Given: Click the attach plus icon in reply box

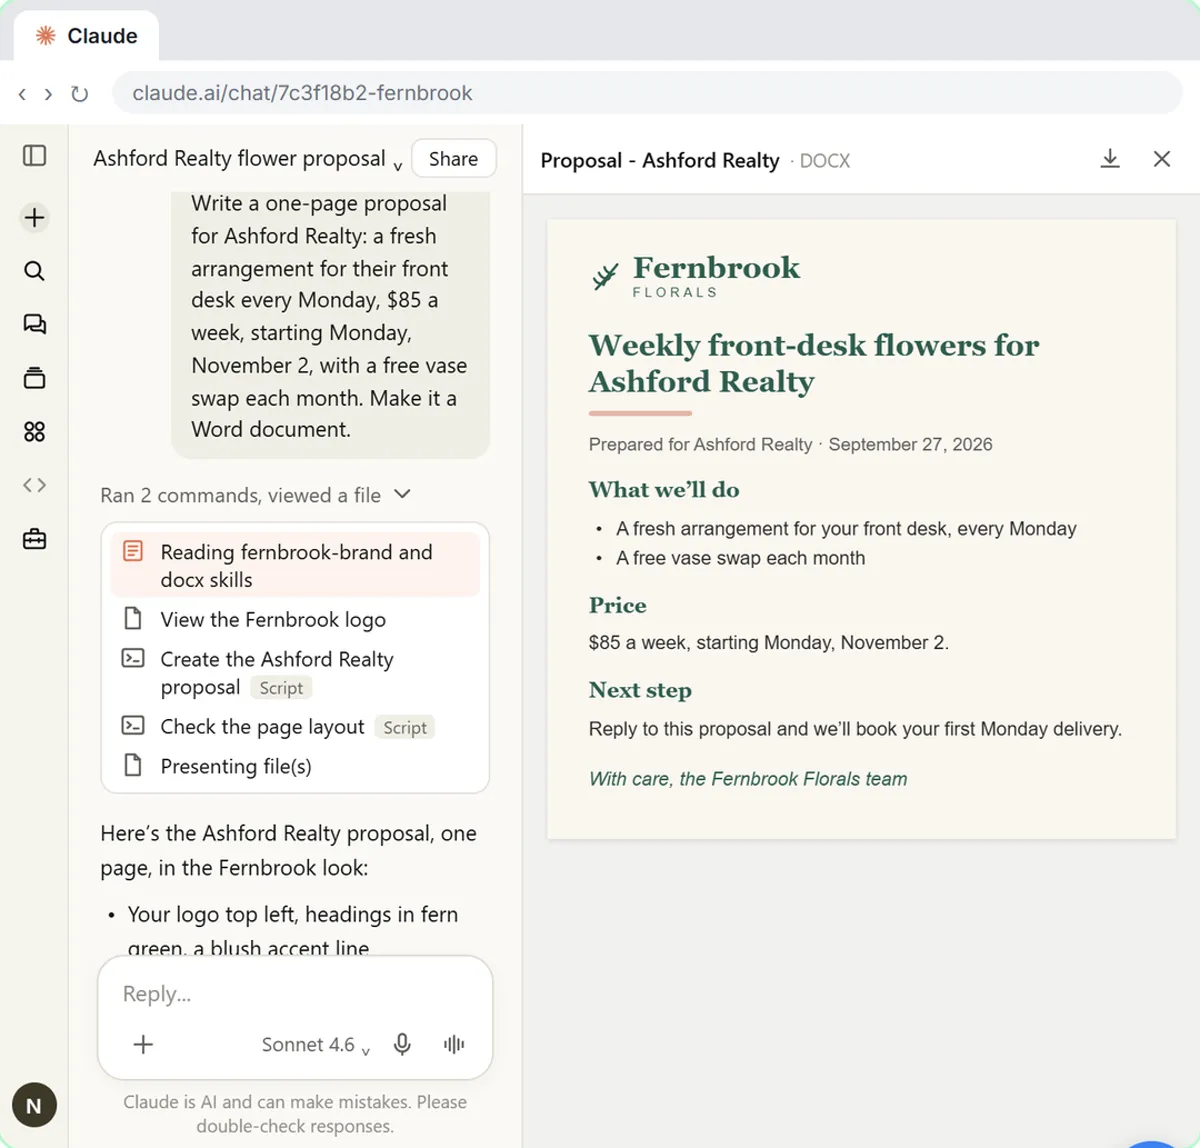Looking at the screenshot, I should 143,1044.
